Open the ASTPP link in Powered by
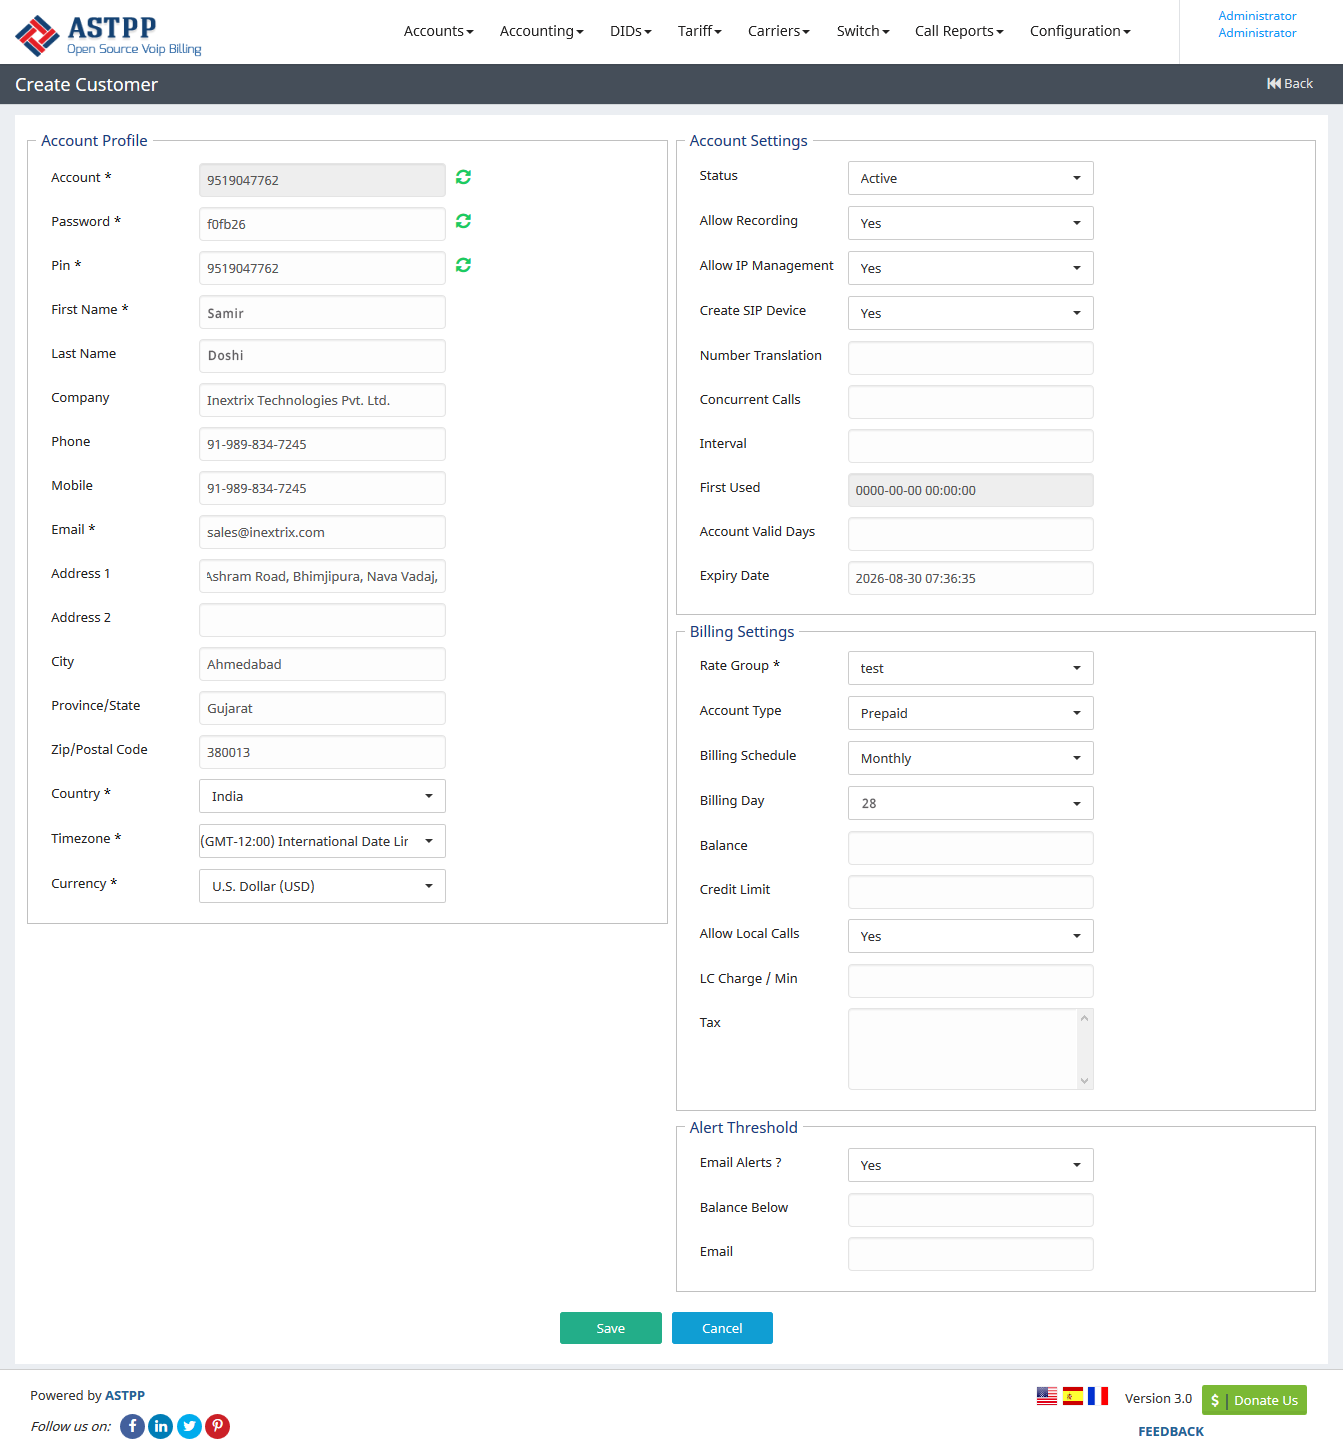Image resolution: width=1343 pixels, height=1455 pixels. tap(125, 1395)
